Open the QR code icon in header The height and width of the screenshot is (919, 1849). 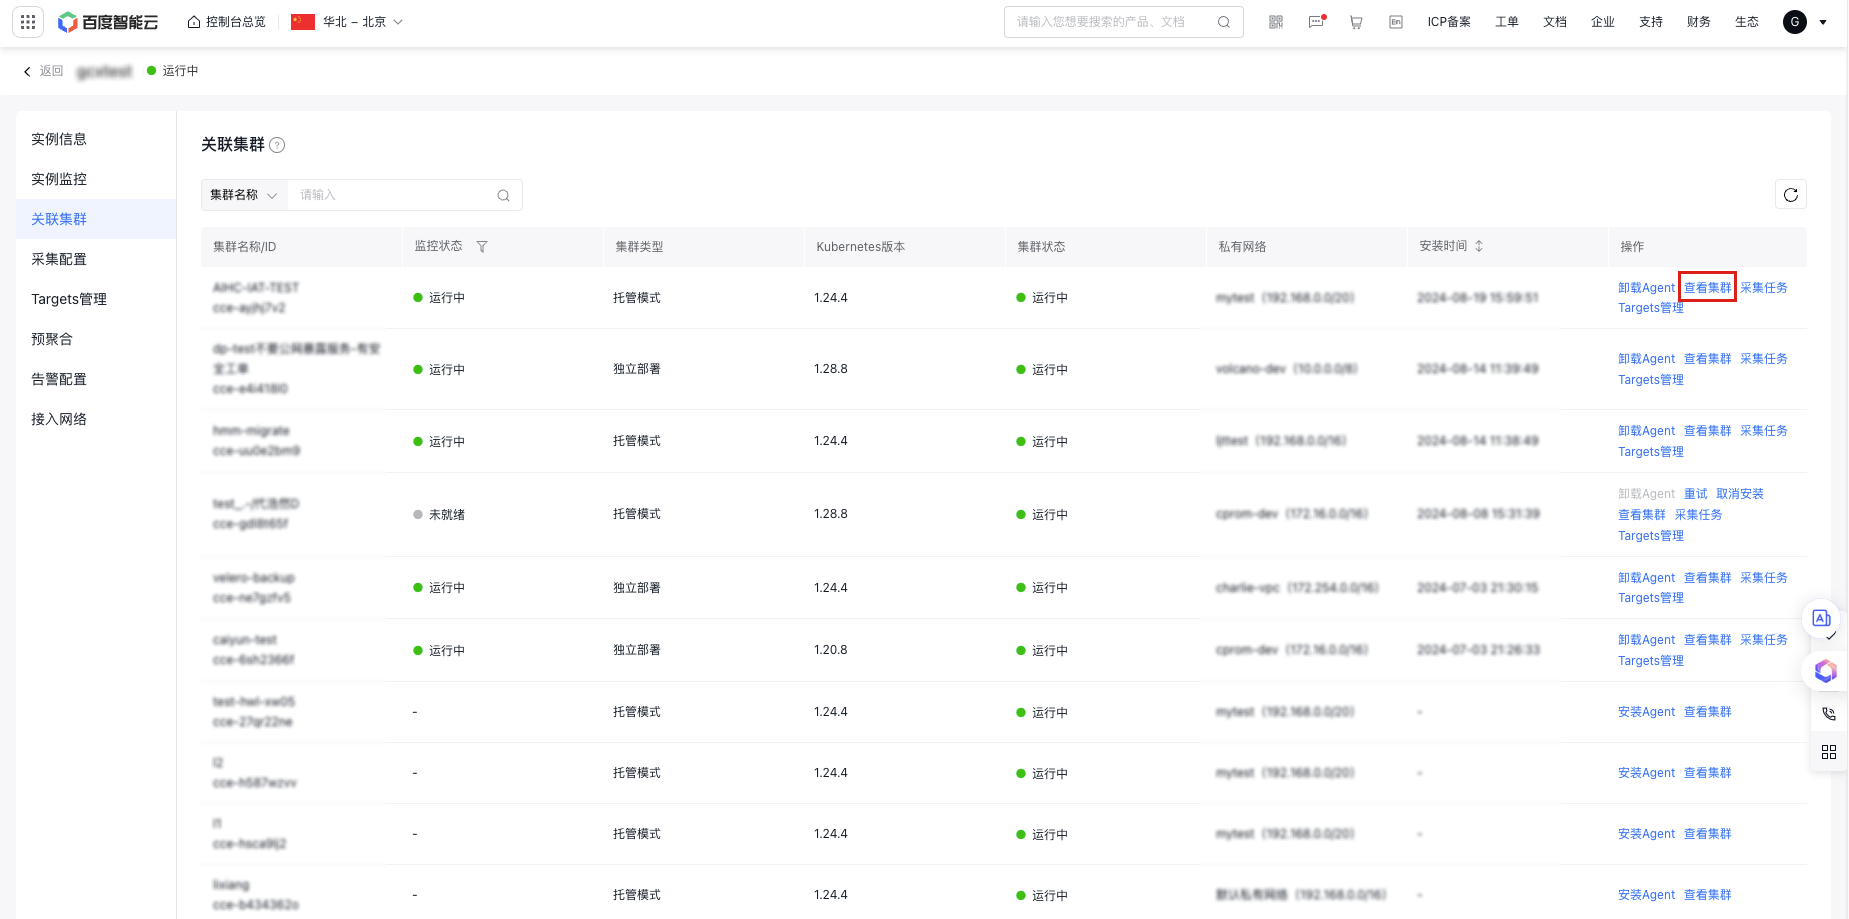1276,22
